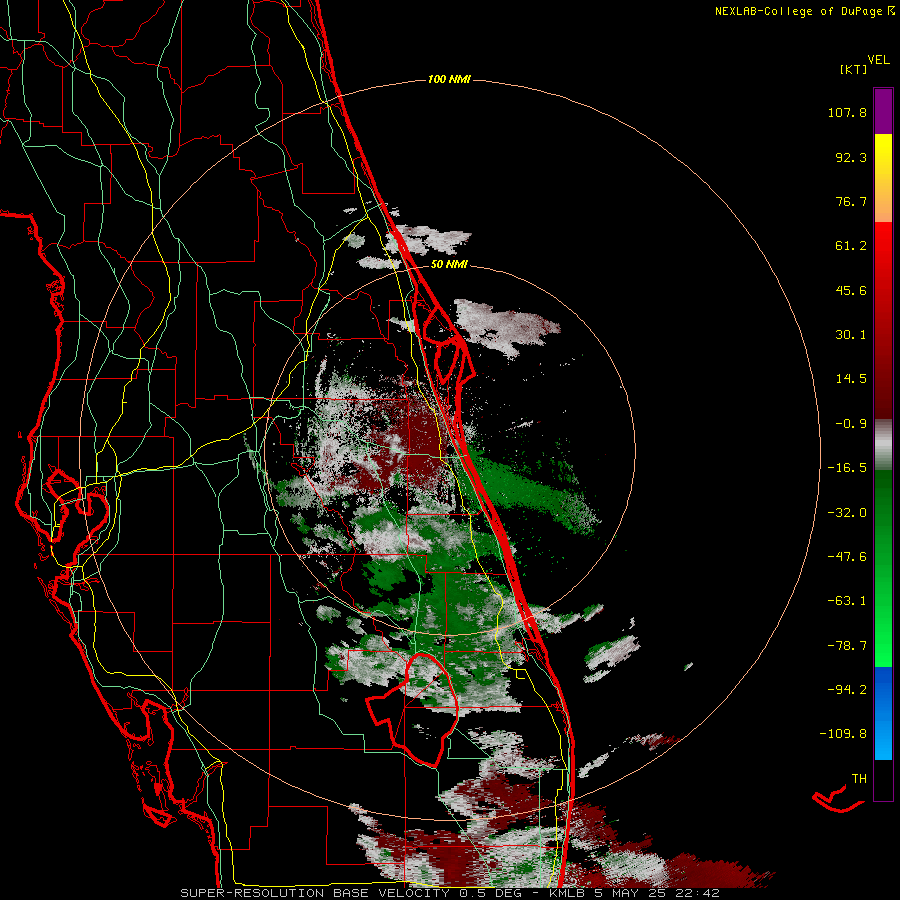Click the [KT] units label
The height and width of the screenshot is (900, 900).
(853, 69)
